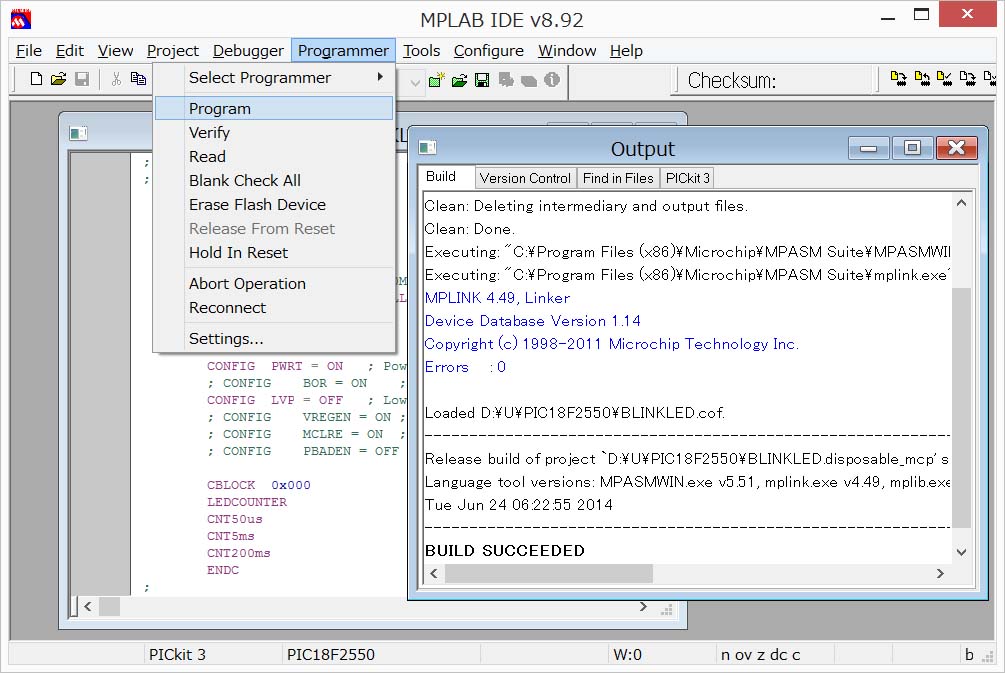The width and height of the screenshot is (1005, 673).
Task: Click PICkit 3 in the status bar
Action: point(177,654)
